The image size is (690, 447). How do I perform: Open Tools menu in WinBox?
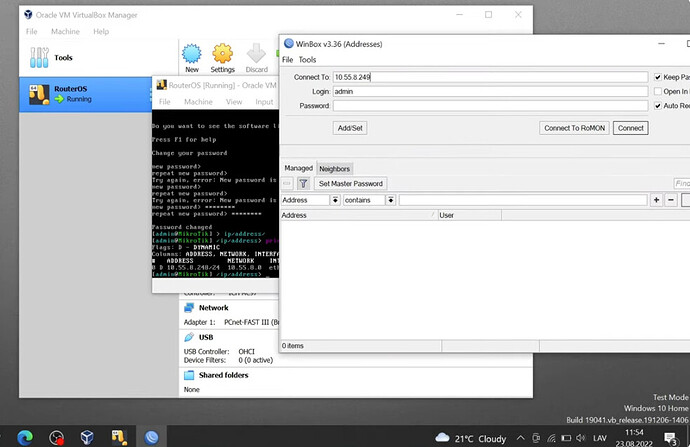coord(307,59)
